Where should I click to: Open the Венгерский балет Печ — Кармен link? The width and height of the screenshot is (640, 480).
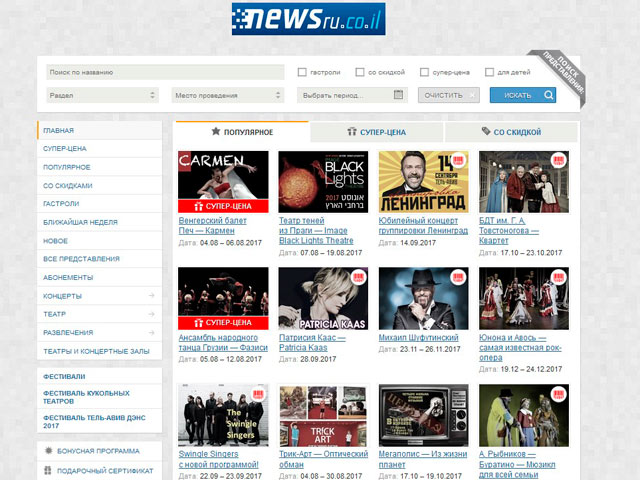pos(213,225)
